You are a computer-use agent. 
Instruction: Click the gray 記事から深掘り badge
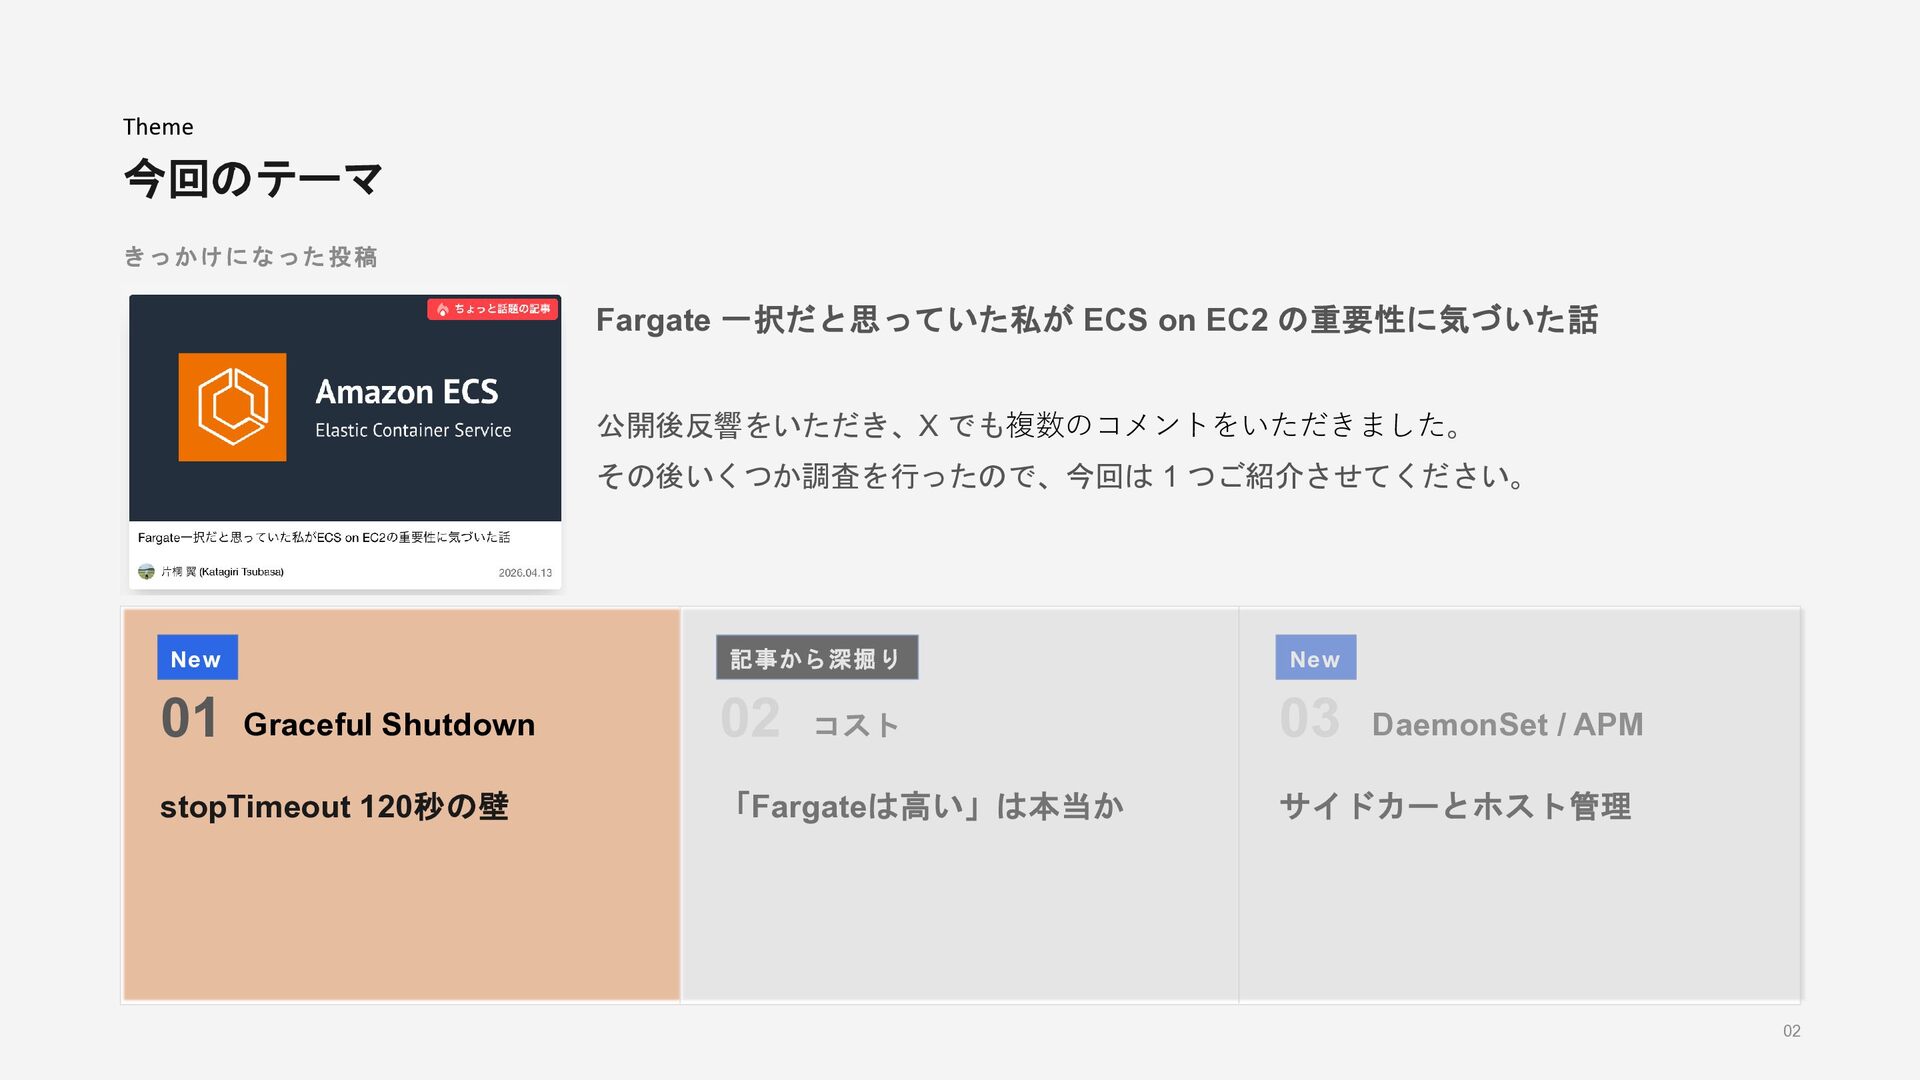click(816, 658)
